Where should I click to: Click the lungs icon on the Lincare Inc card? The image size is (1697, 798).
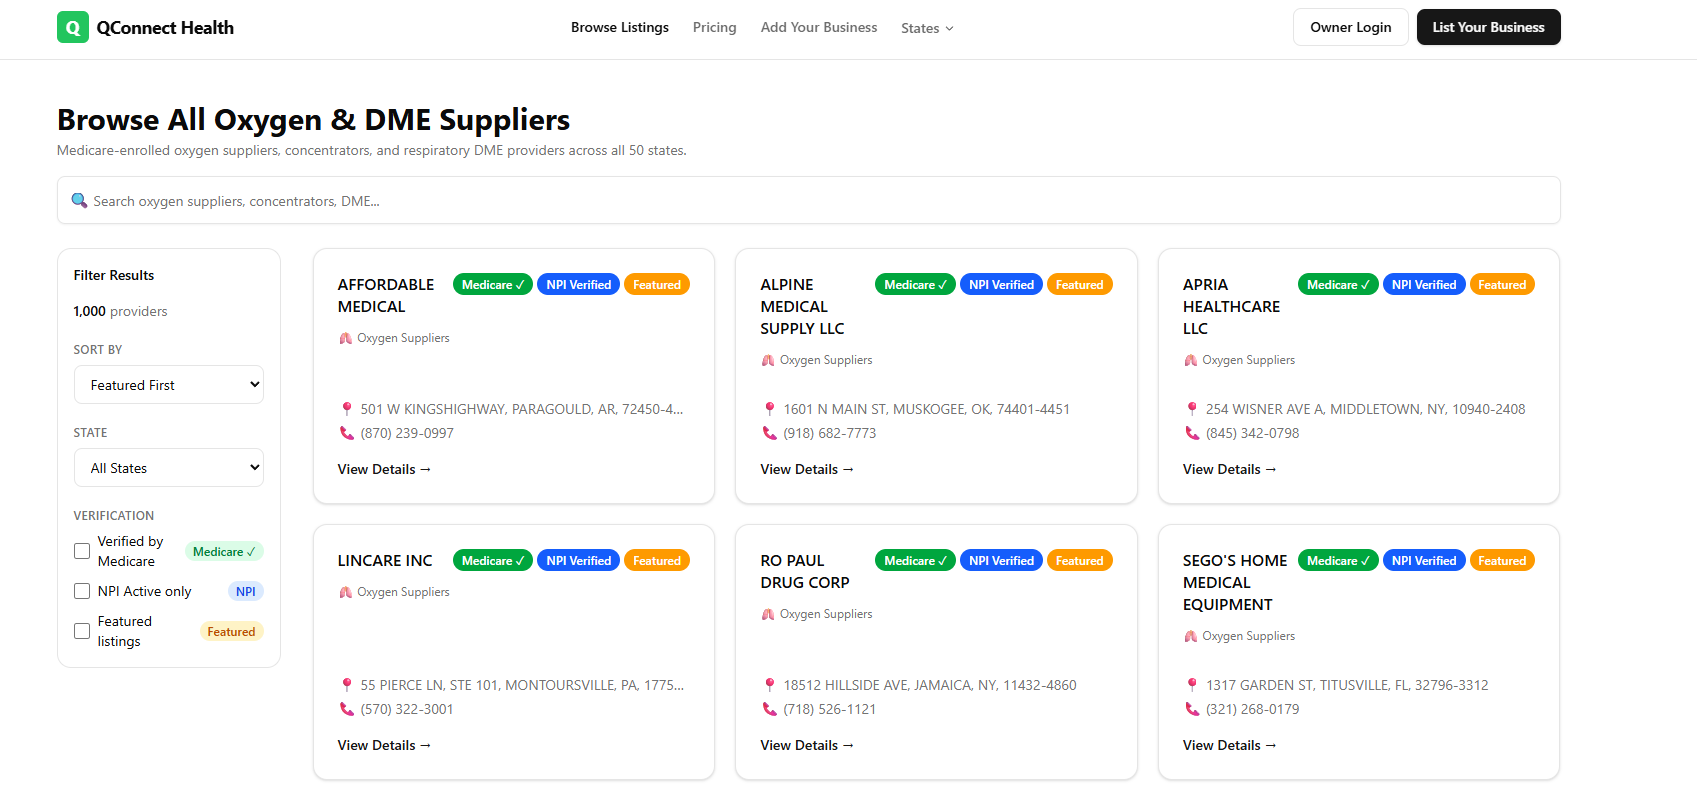click(345, 592)
